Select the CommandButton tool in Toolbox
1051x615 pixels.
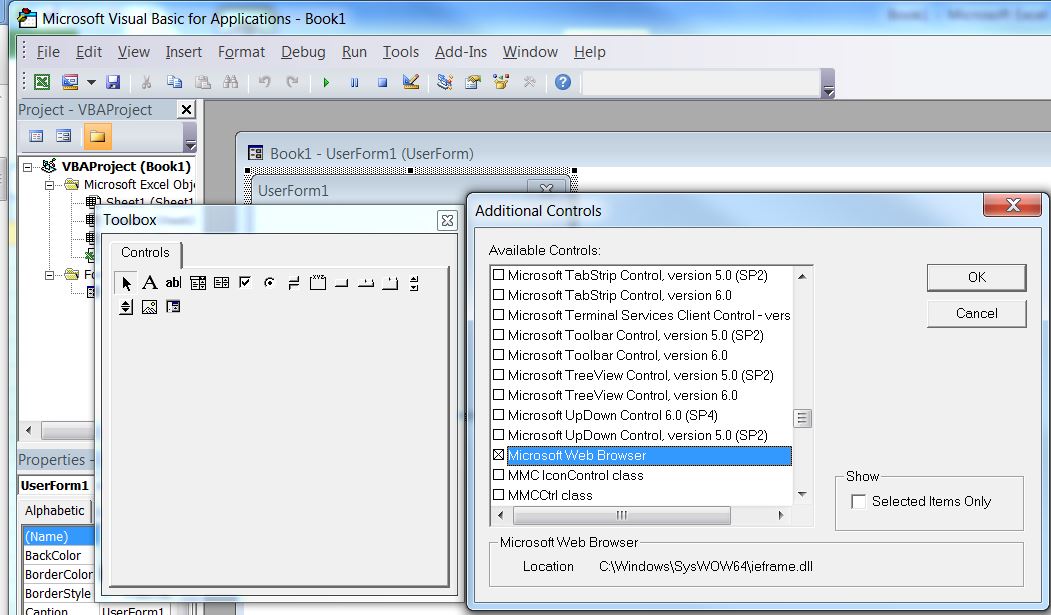coord(342,283)
